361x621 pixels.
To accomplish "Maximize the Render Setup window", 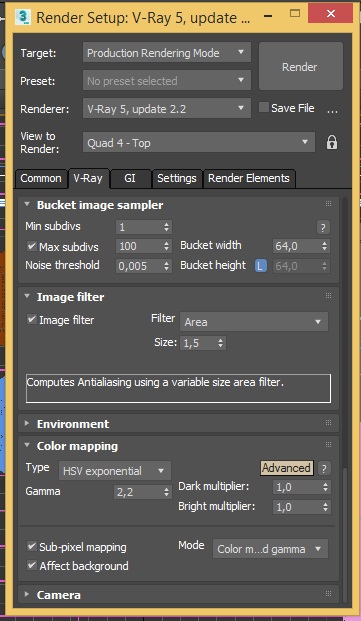I will [x=295, y=13].
